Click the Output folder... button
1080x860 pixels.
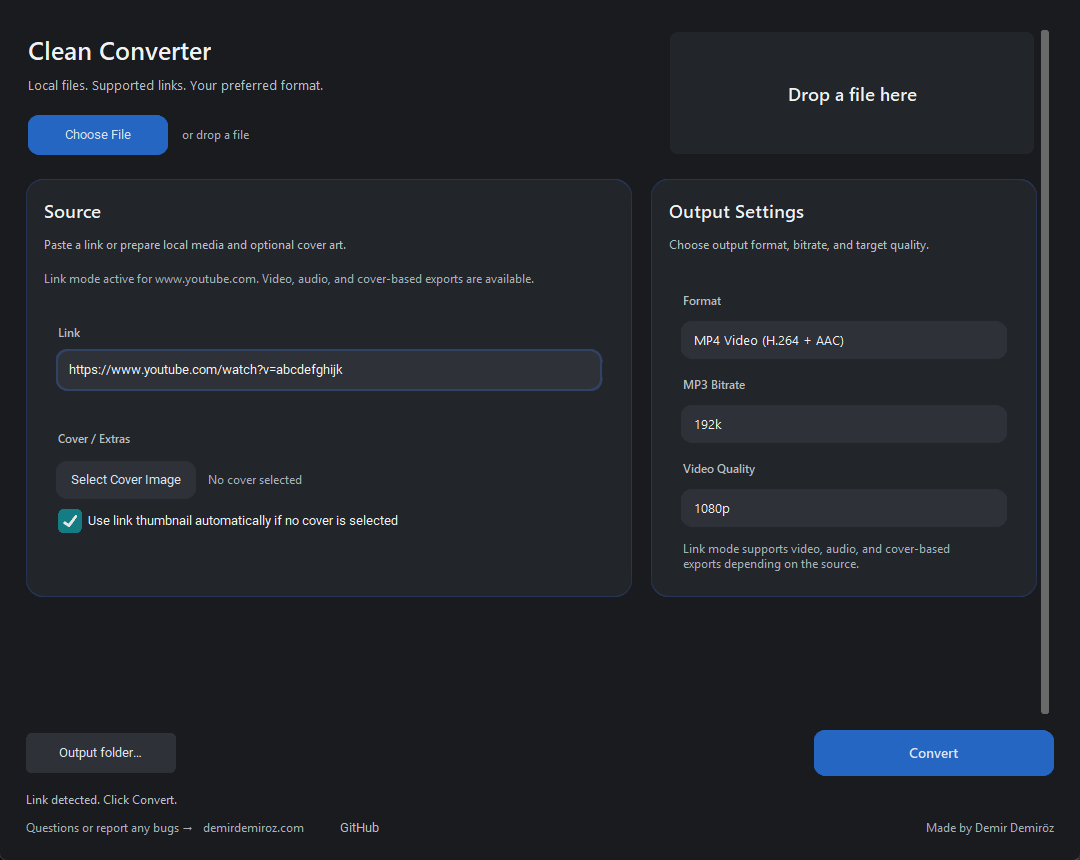click(101, 753)
